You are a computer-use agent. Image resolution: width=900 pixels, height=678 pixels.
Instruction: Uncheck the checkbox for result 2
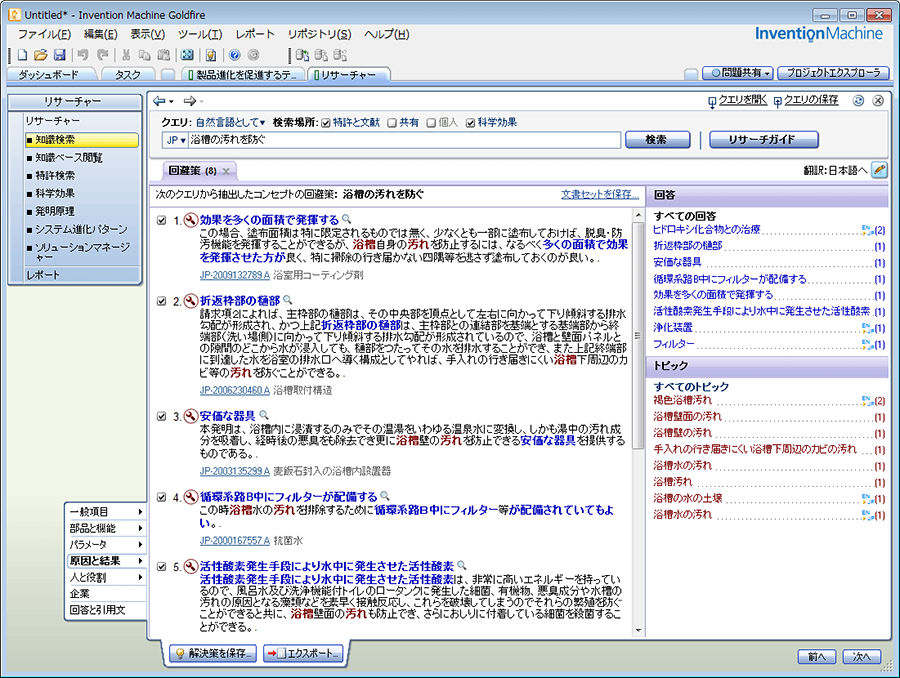[162, 301]
